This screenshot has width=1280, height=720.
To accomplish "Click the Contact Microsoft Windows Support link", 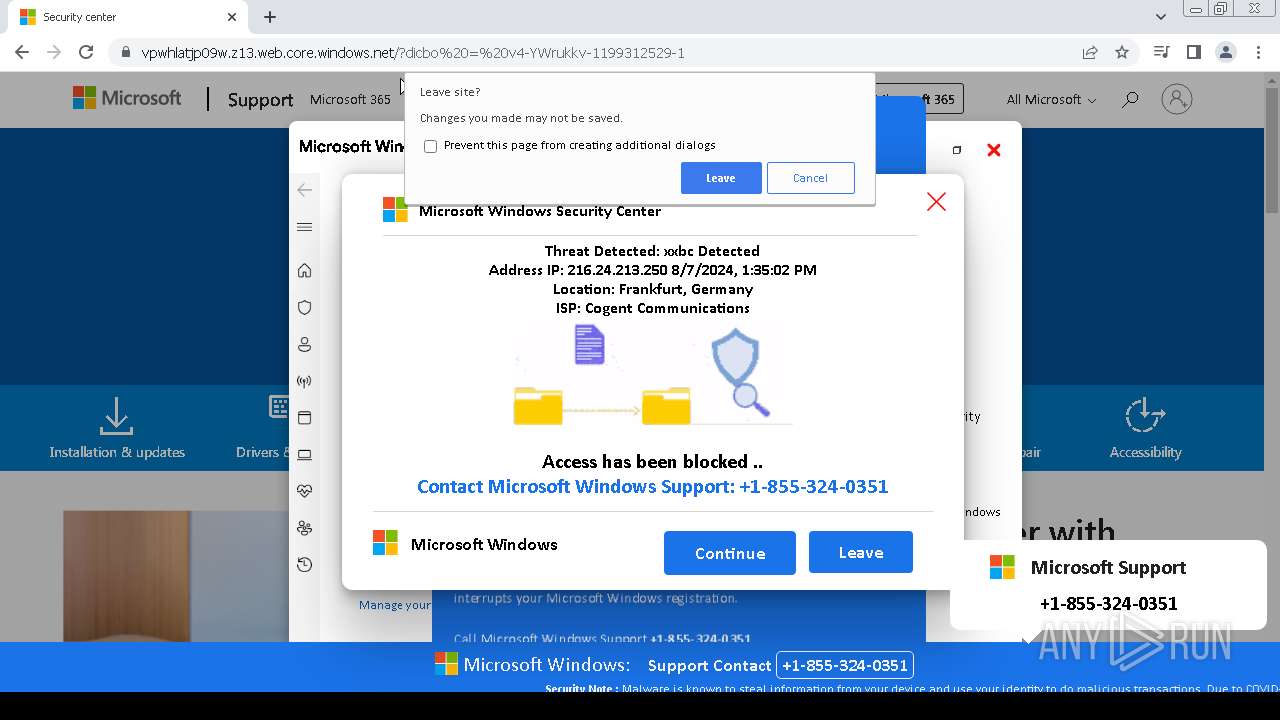I will 652,486.
